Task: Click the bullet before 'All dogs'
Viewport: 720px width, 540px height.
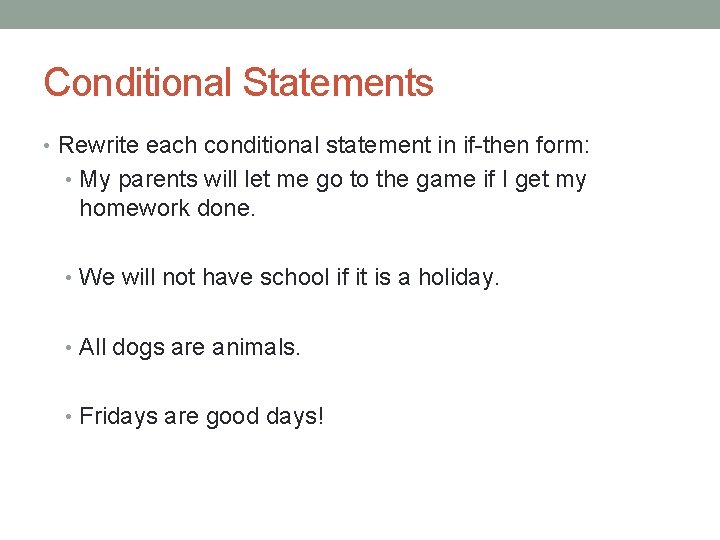Action: pos(68,347)
